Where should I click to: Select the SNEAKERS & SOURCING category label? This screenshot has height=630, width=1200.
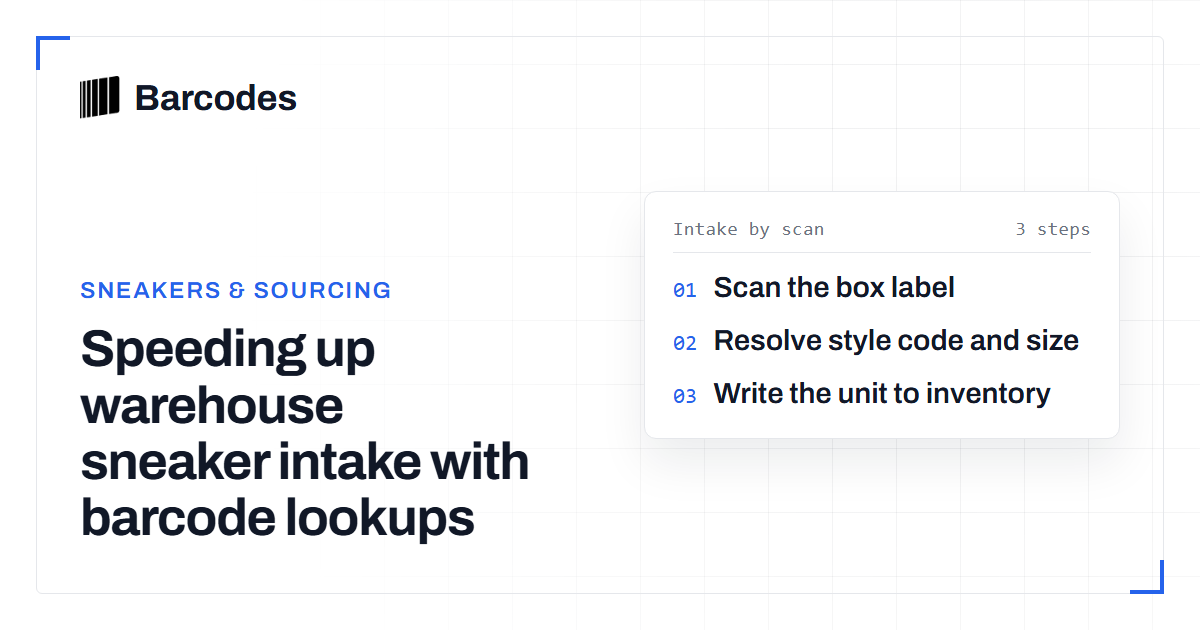[x=236, y=290]
